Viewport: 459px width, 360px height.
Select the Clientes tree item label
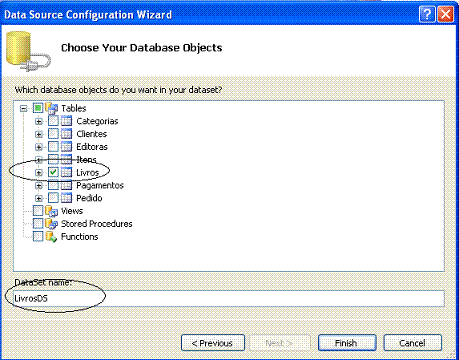pos(92,134)
